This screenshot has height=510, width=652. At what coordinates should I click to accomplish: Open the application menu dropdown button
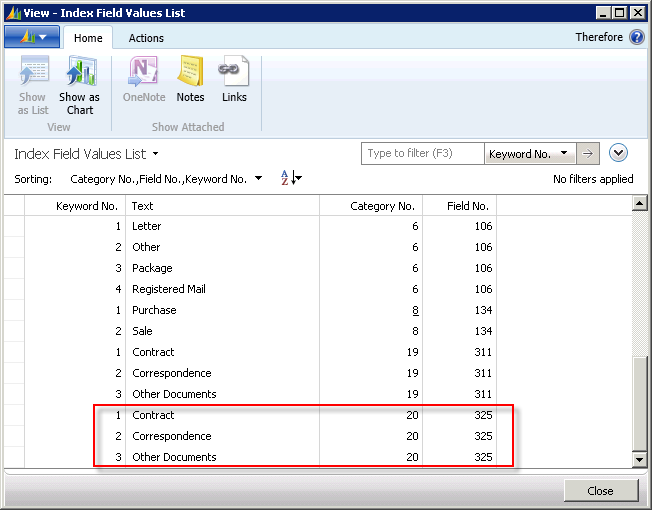32,37
